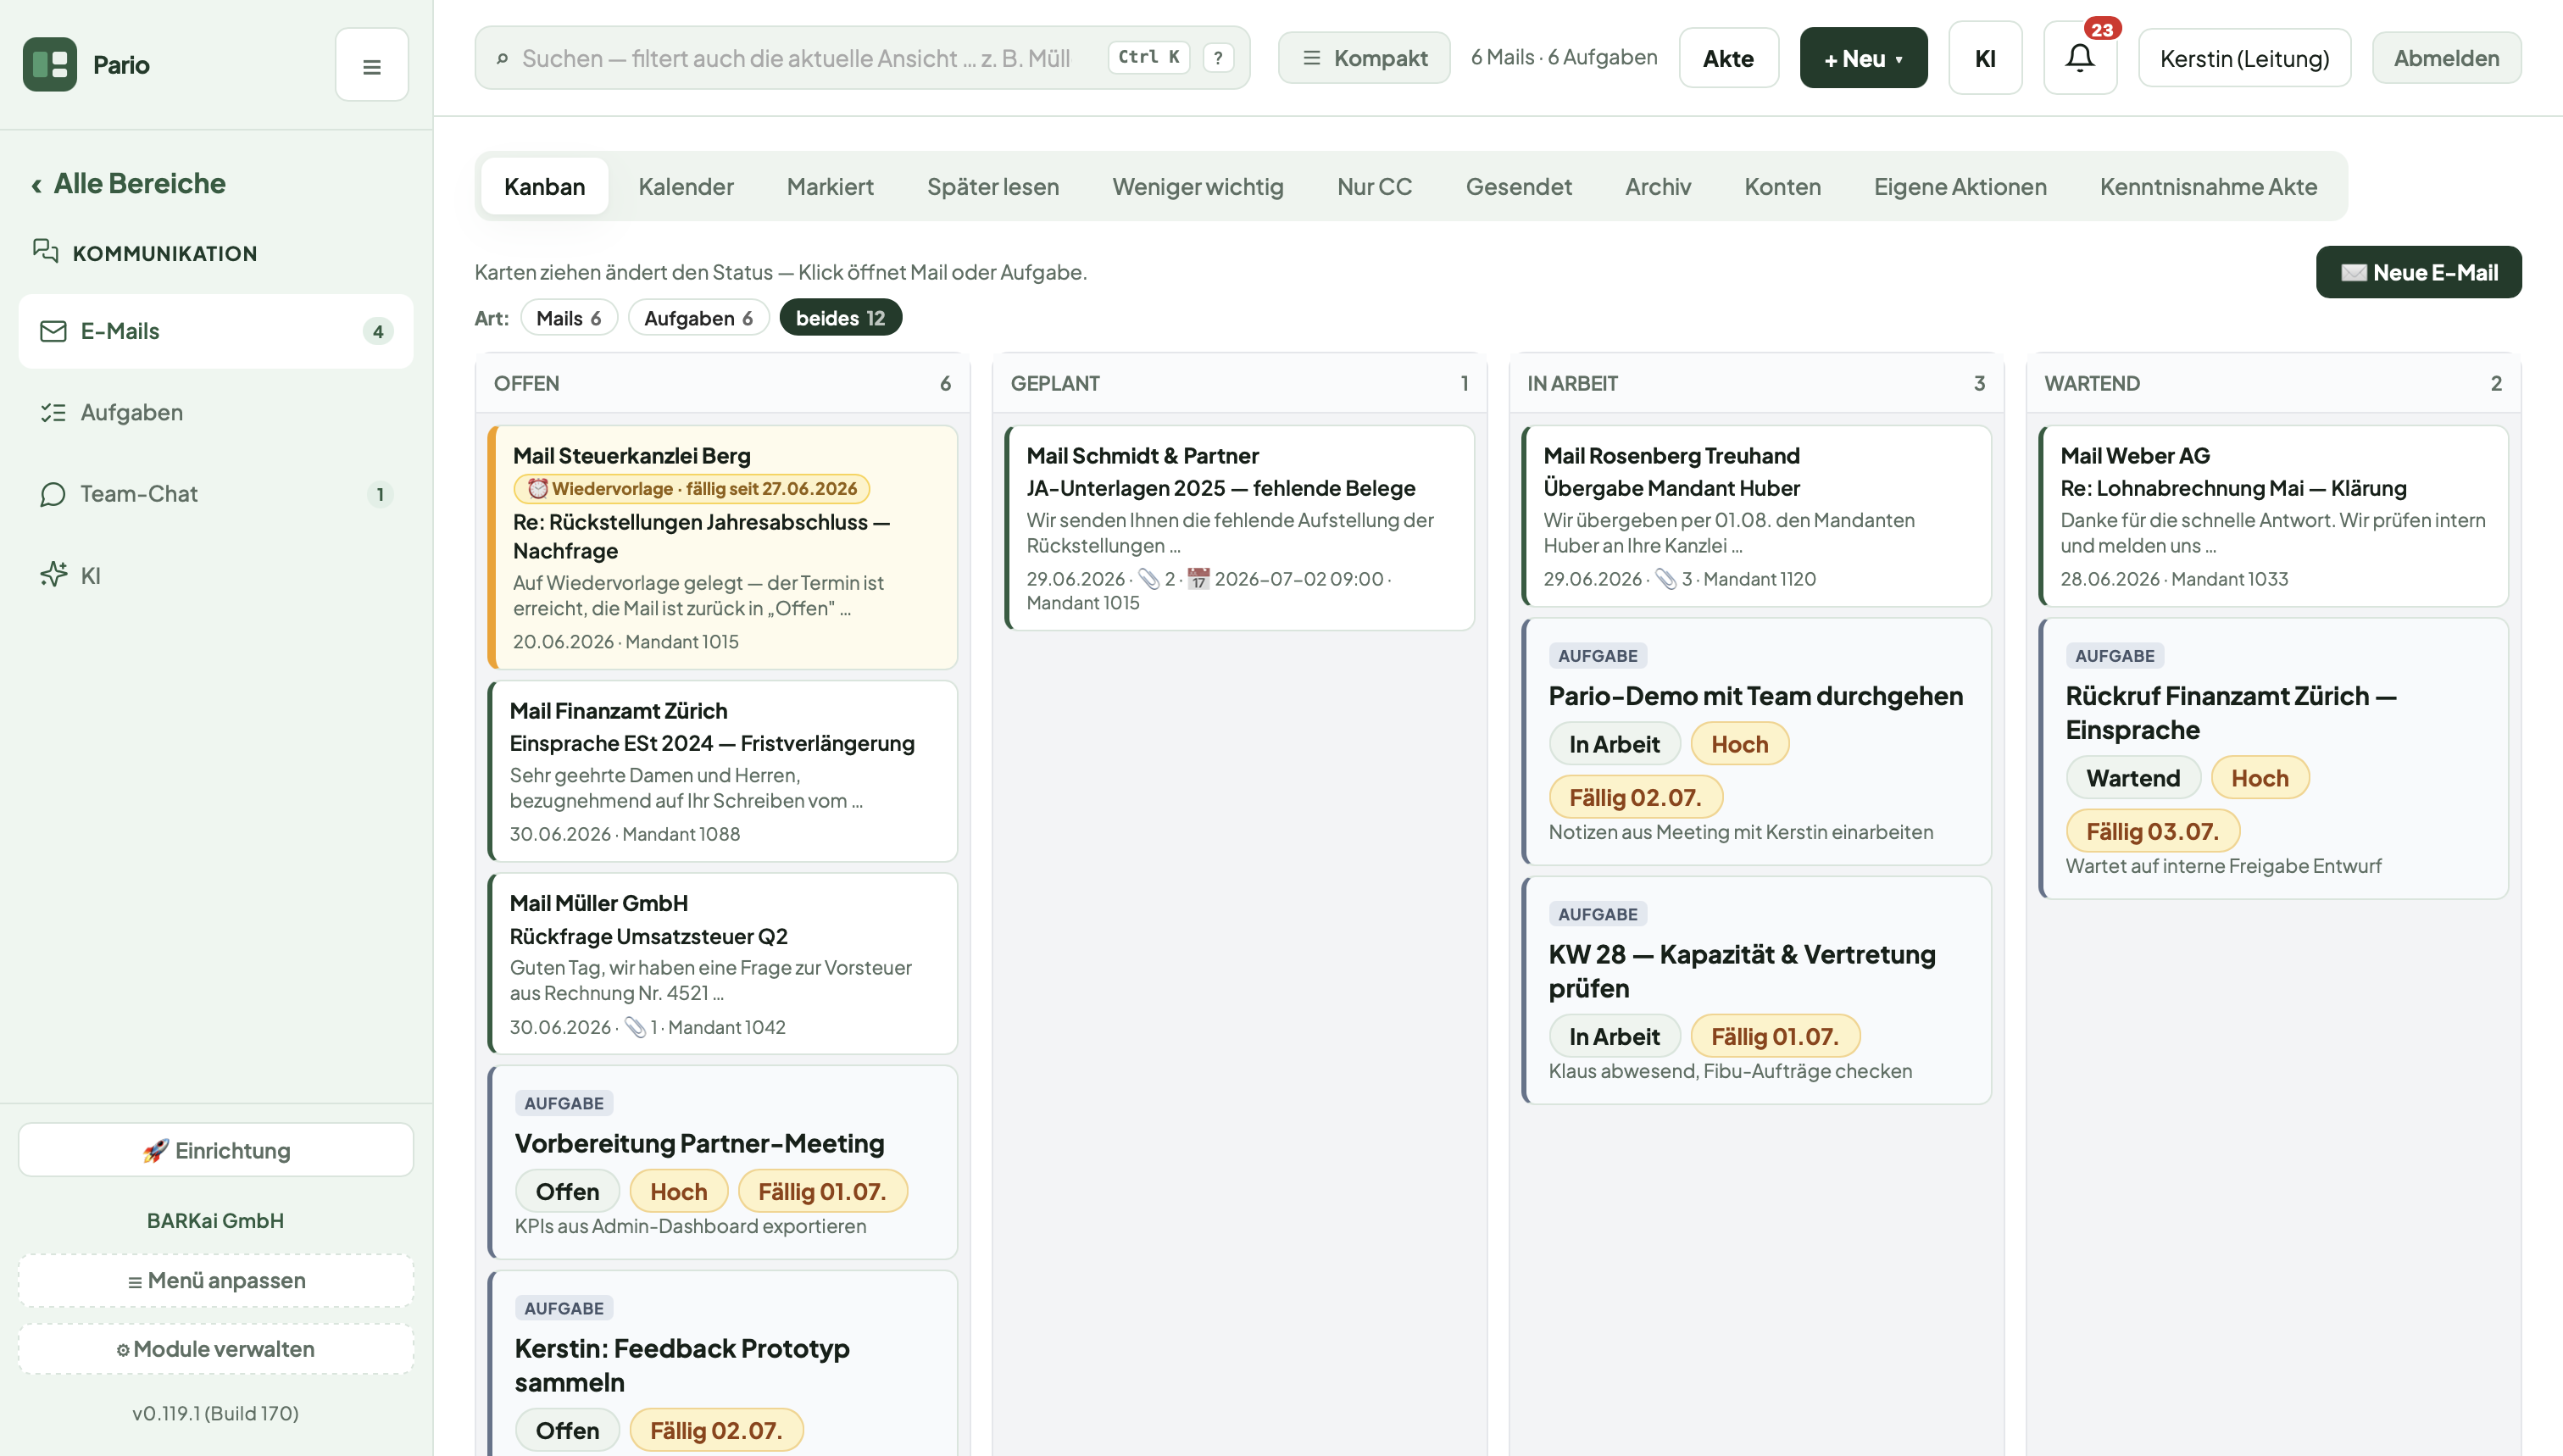Open the Weniger wichtig tab

[1198, 186]
